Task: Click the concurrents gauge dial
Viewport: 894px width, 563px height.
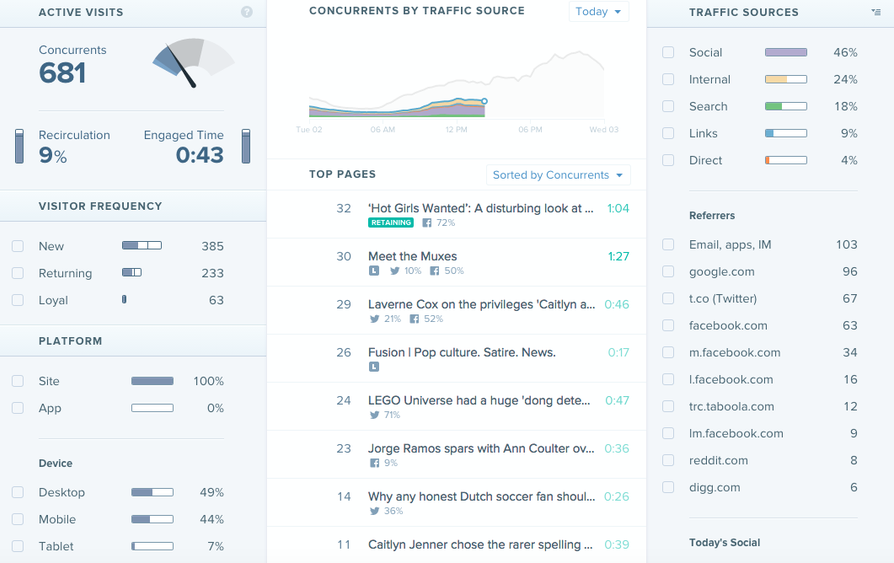Action: click(192, 62)
